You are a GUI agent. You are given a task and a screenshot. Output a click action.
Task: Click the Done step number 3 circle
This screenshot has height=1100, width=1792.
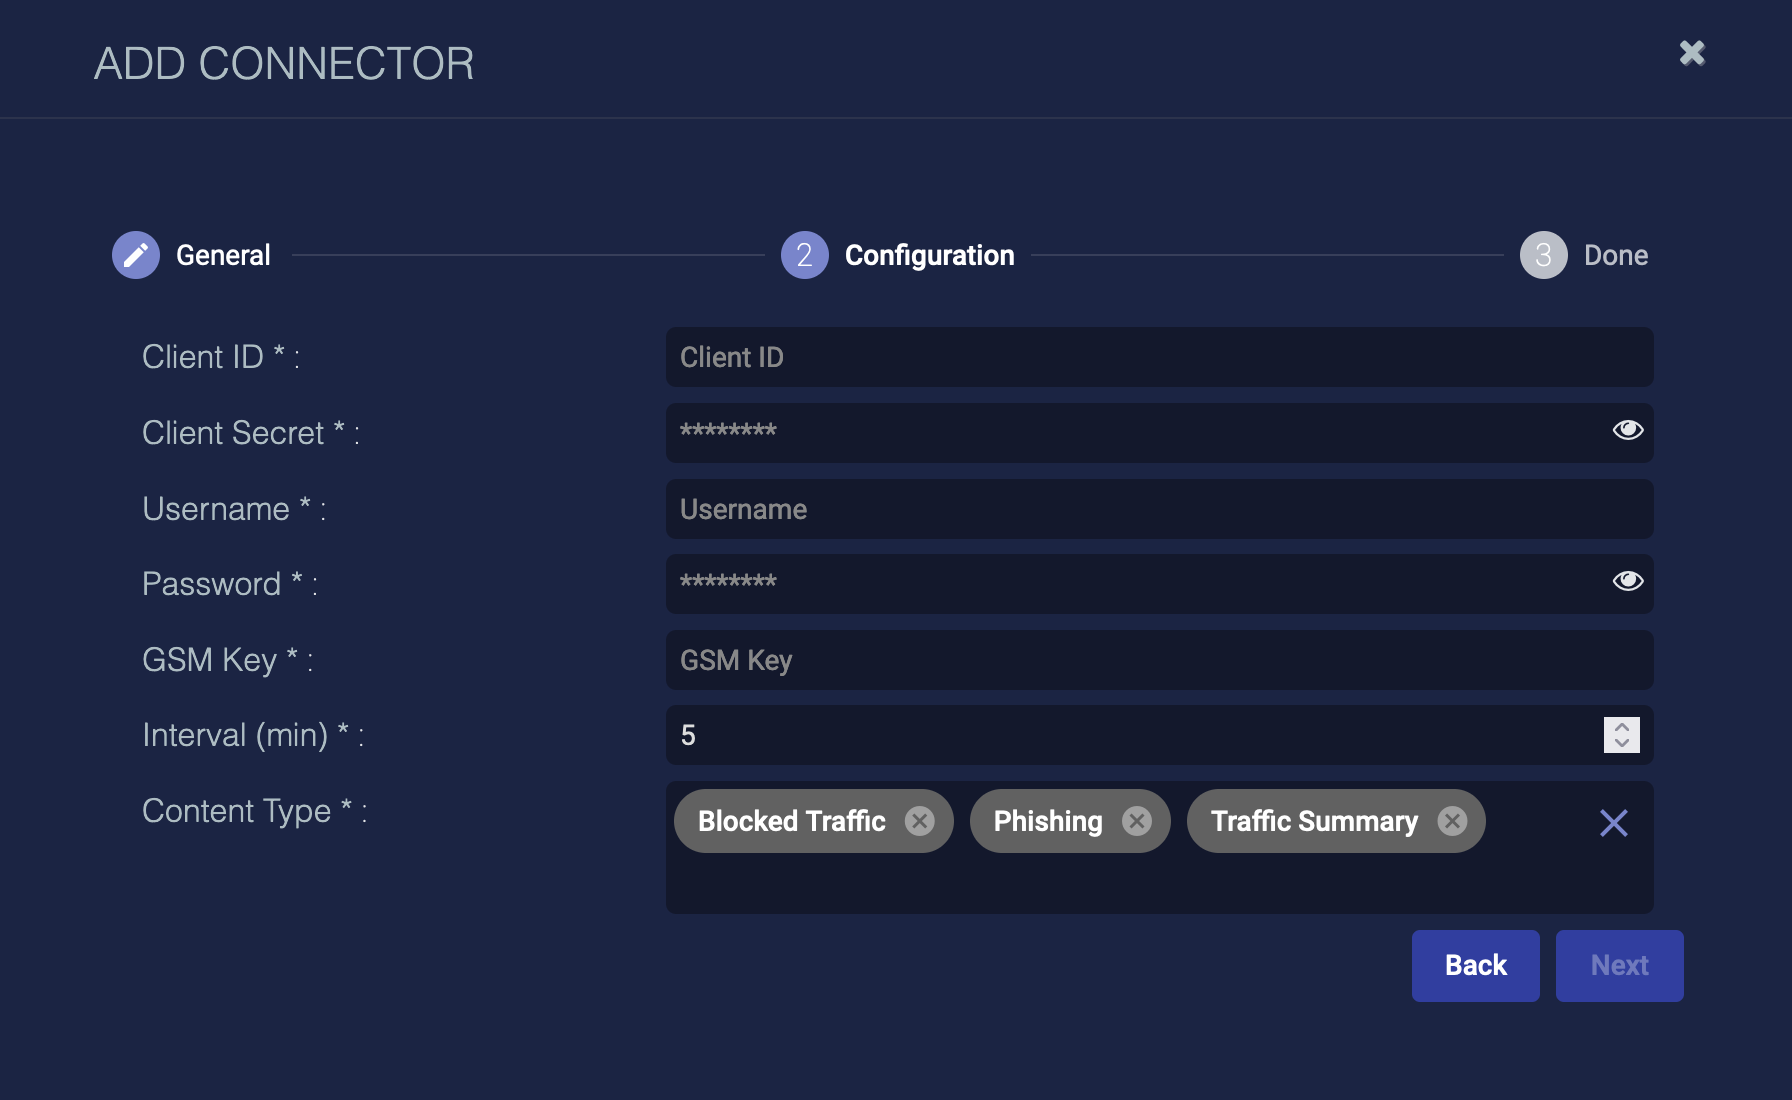pyautogui.click(x=1543, y=255)
